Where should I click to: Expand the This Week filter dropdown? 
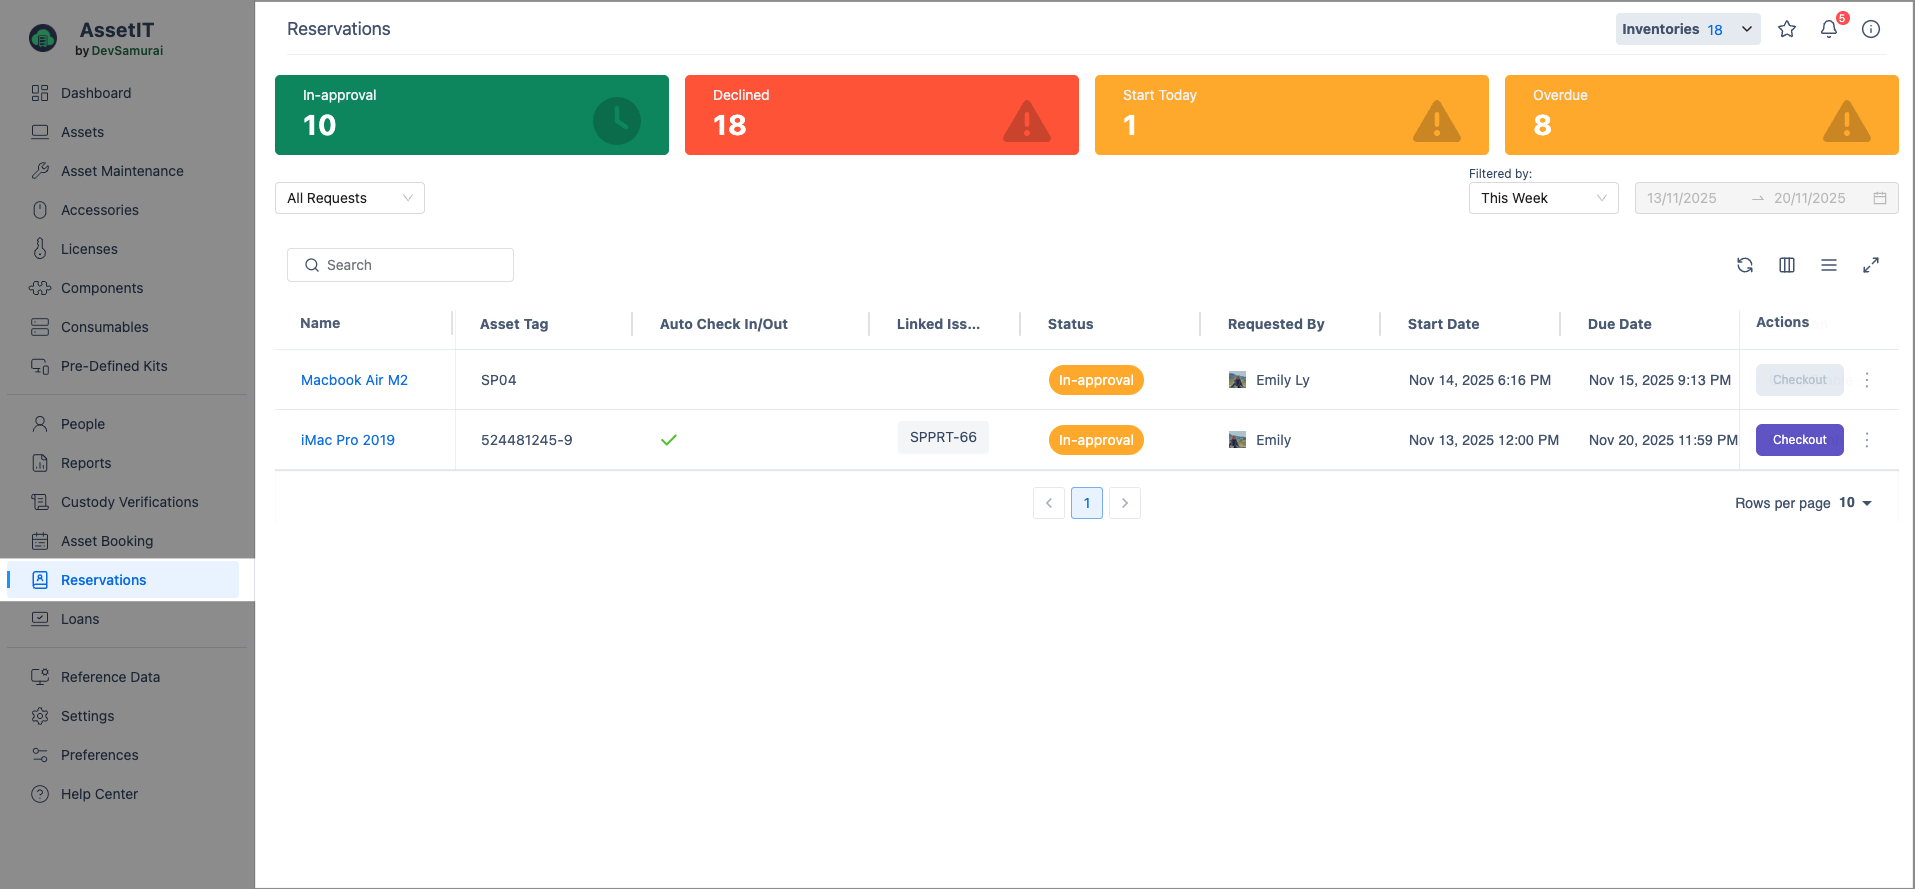click(1542, 198)
